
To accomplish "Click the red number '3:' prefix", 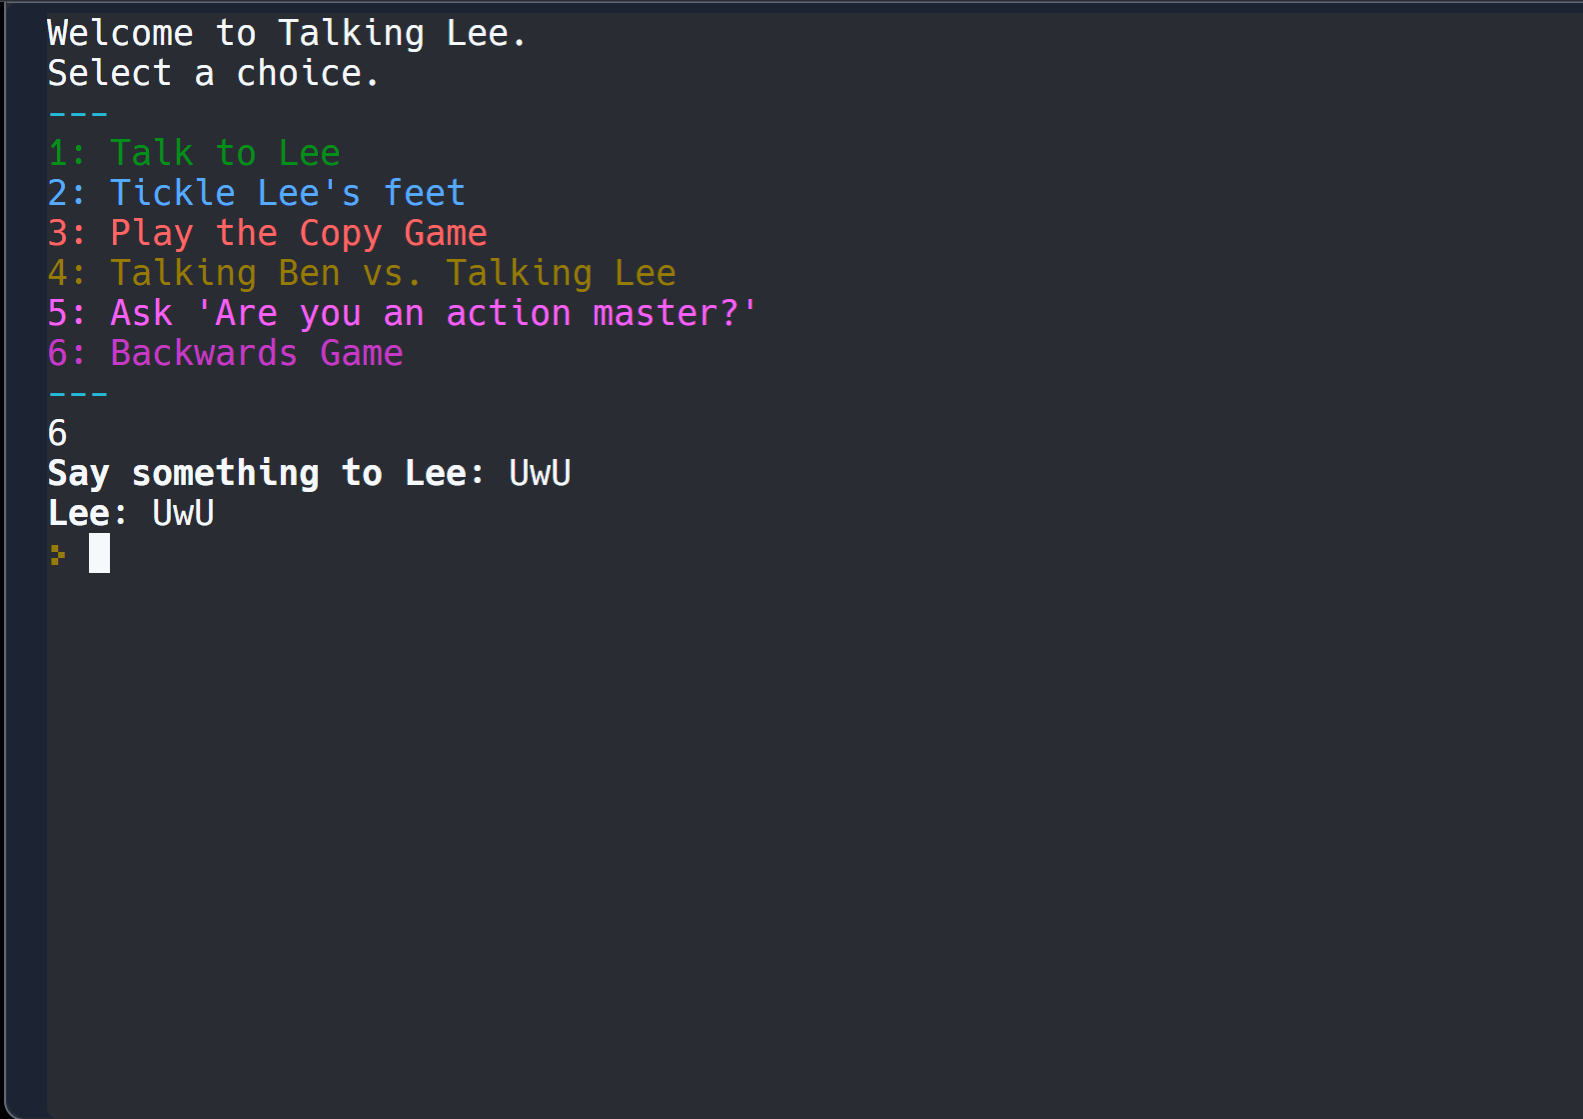I will pyautogui.click(x=67, y=233).
